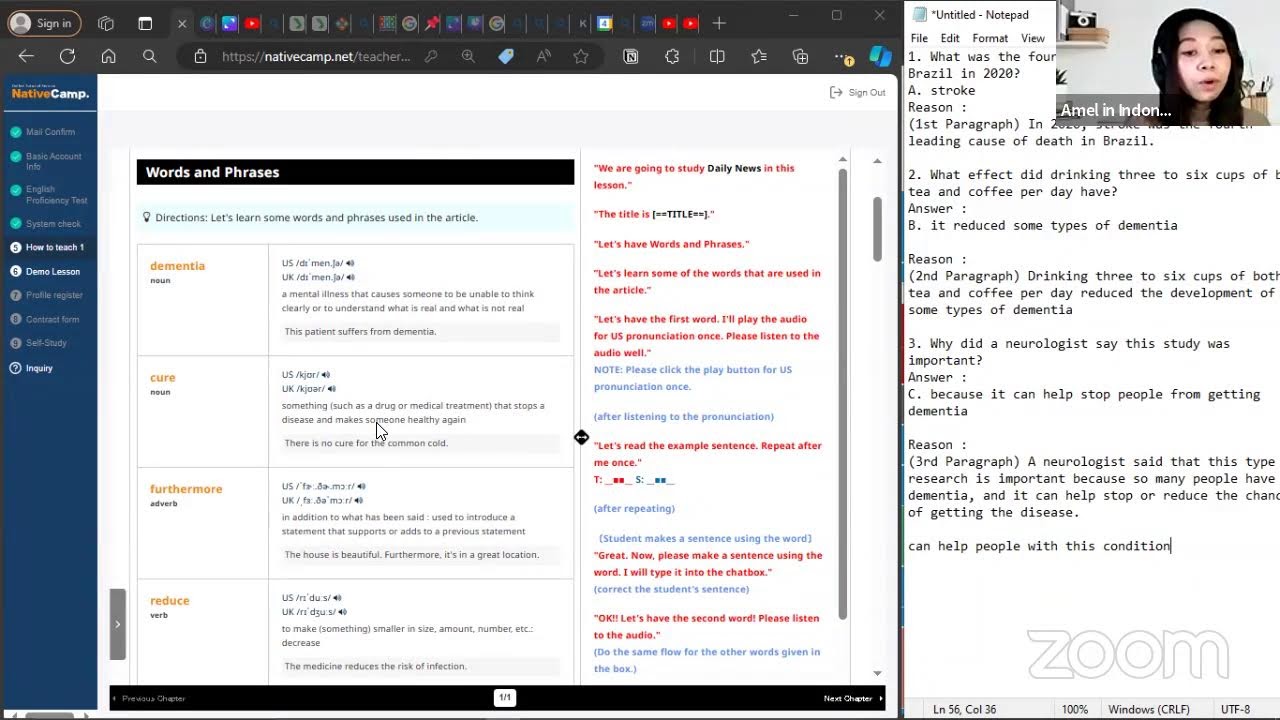Add this page to favorites with the star
The image size is (1280, 720).
(x=582, y=56)
